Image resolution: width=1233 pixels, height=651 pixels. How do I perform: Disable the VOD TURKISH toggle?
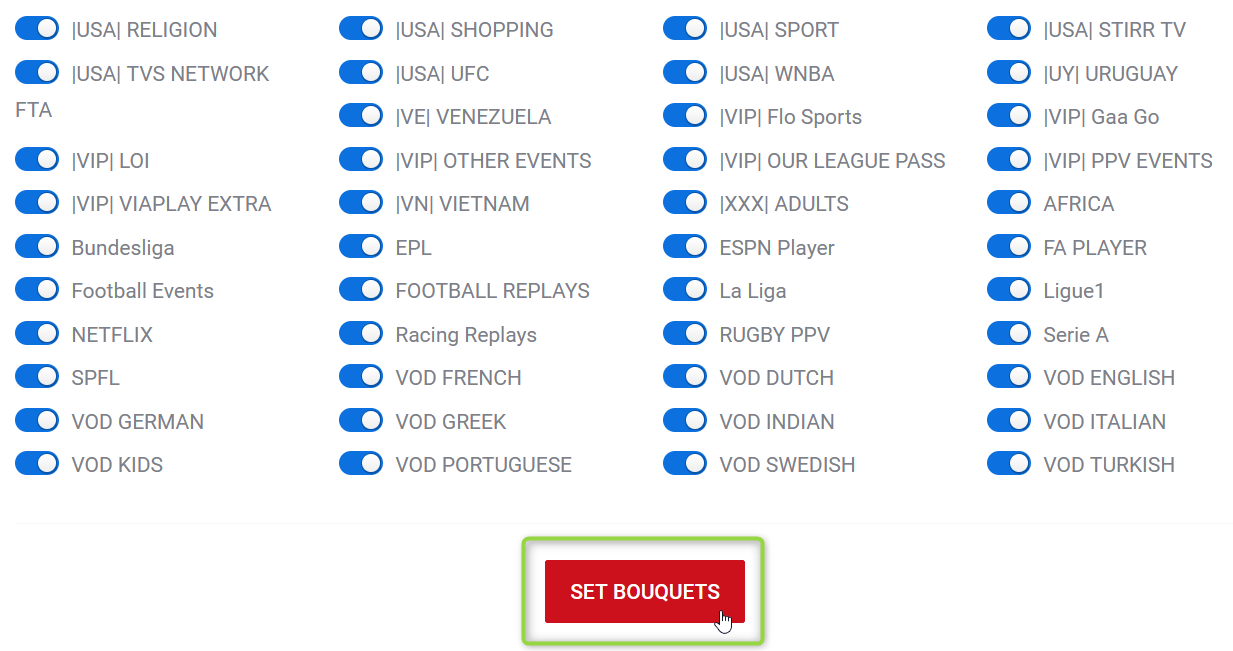pyautogui.click(x=1009, y=464)
